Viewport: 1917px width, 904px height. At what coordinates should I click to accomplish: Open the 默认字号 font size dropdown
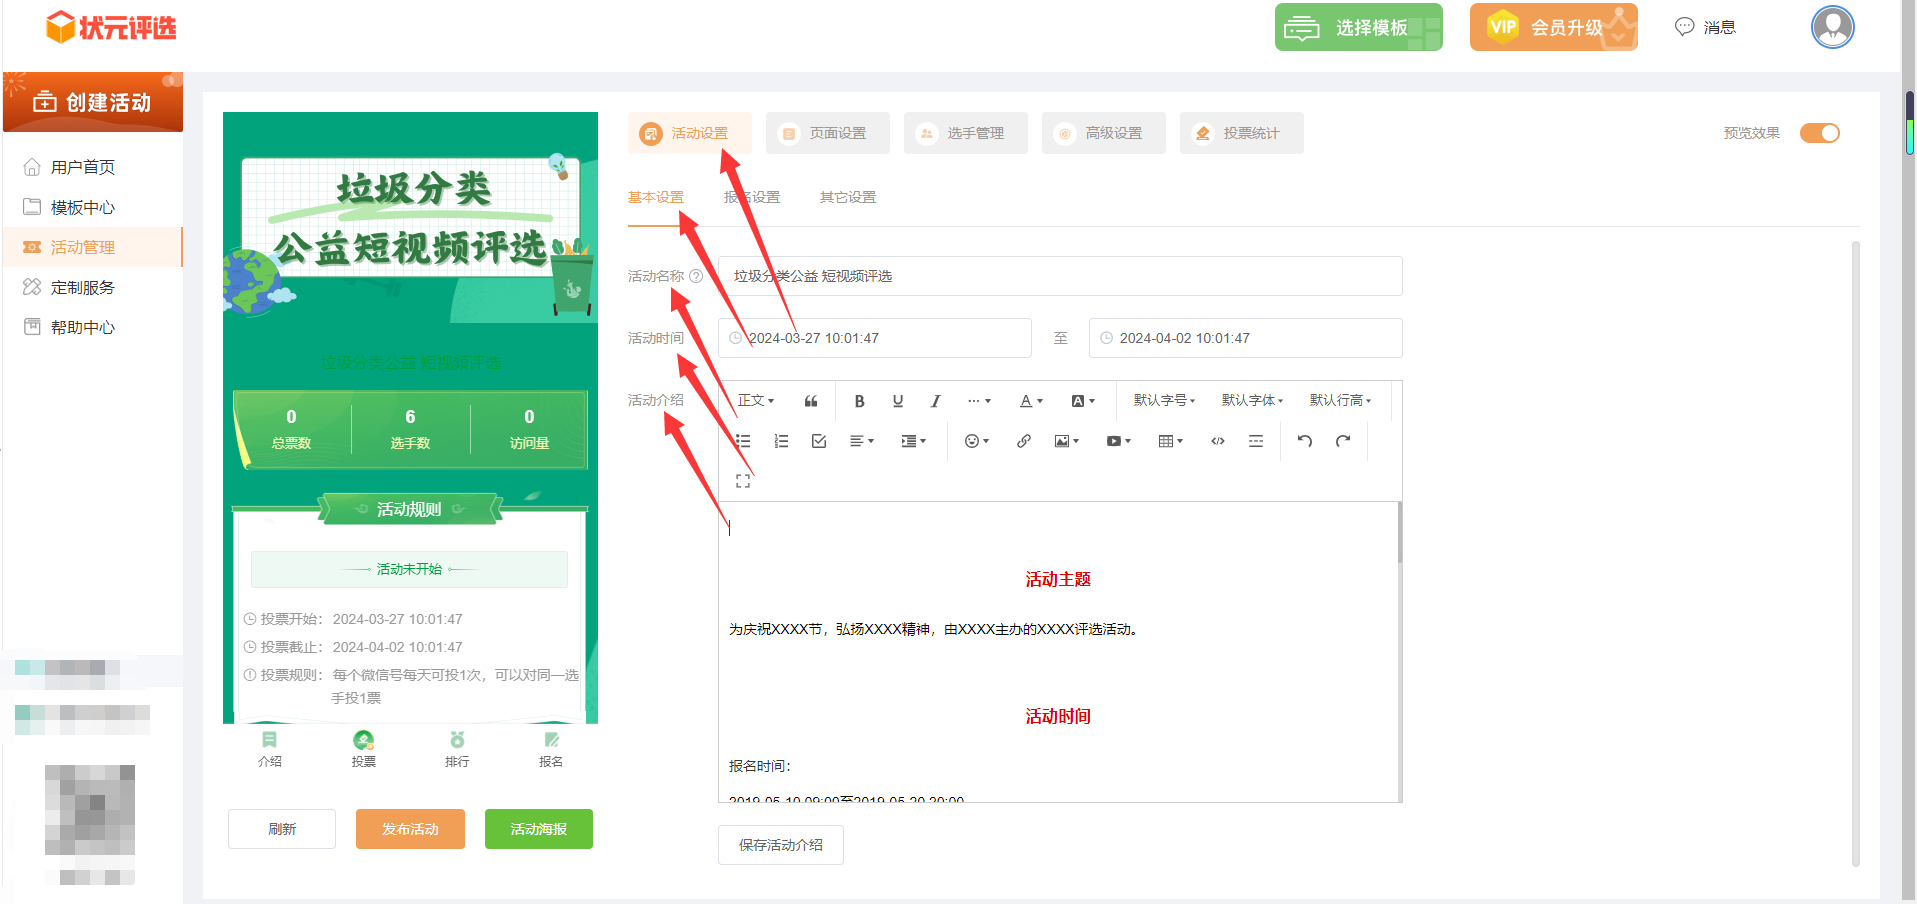tap(1164, 401)
